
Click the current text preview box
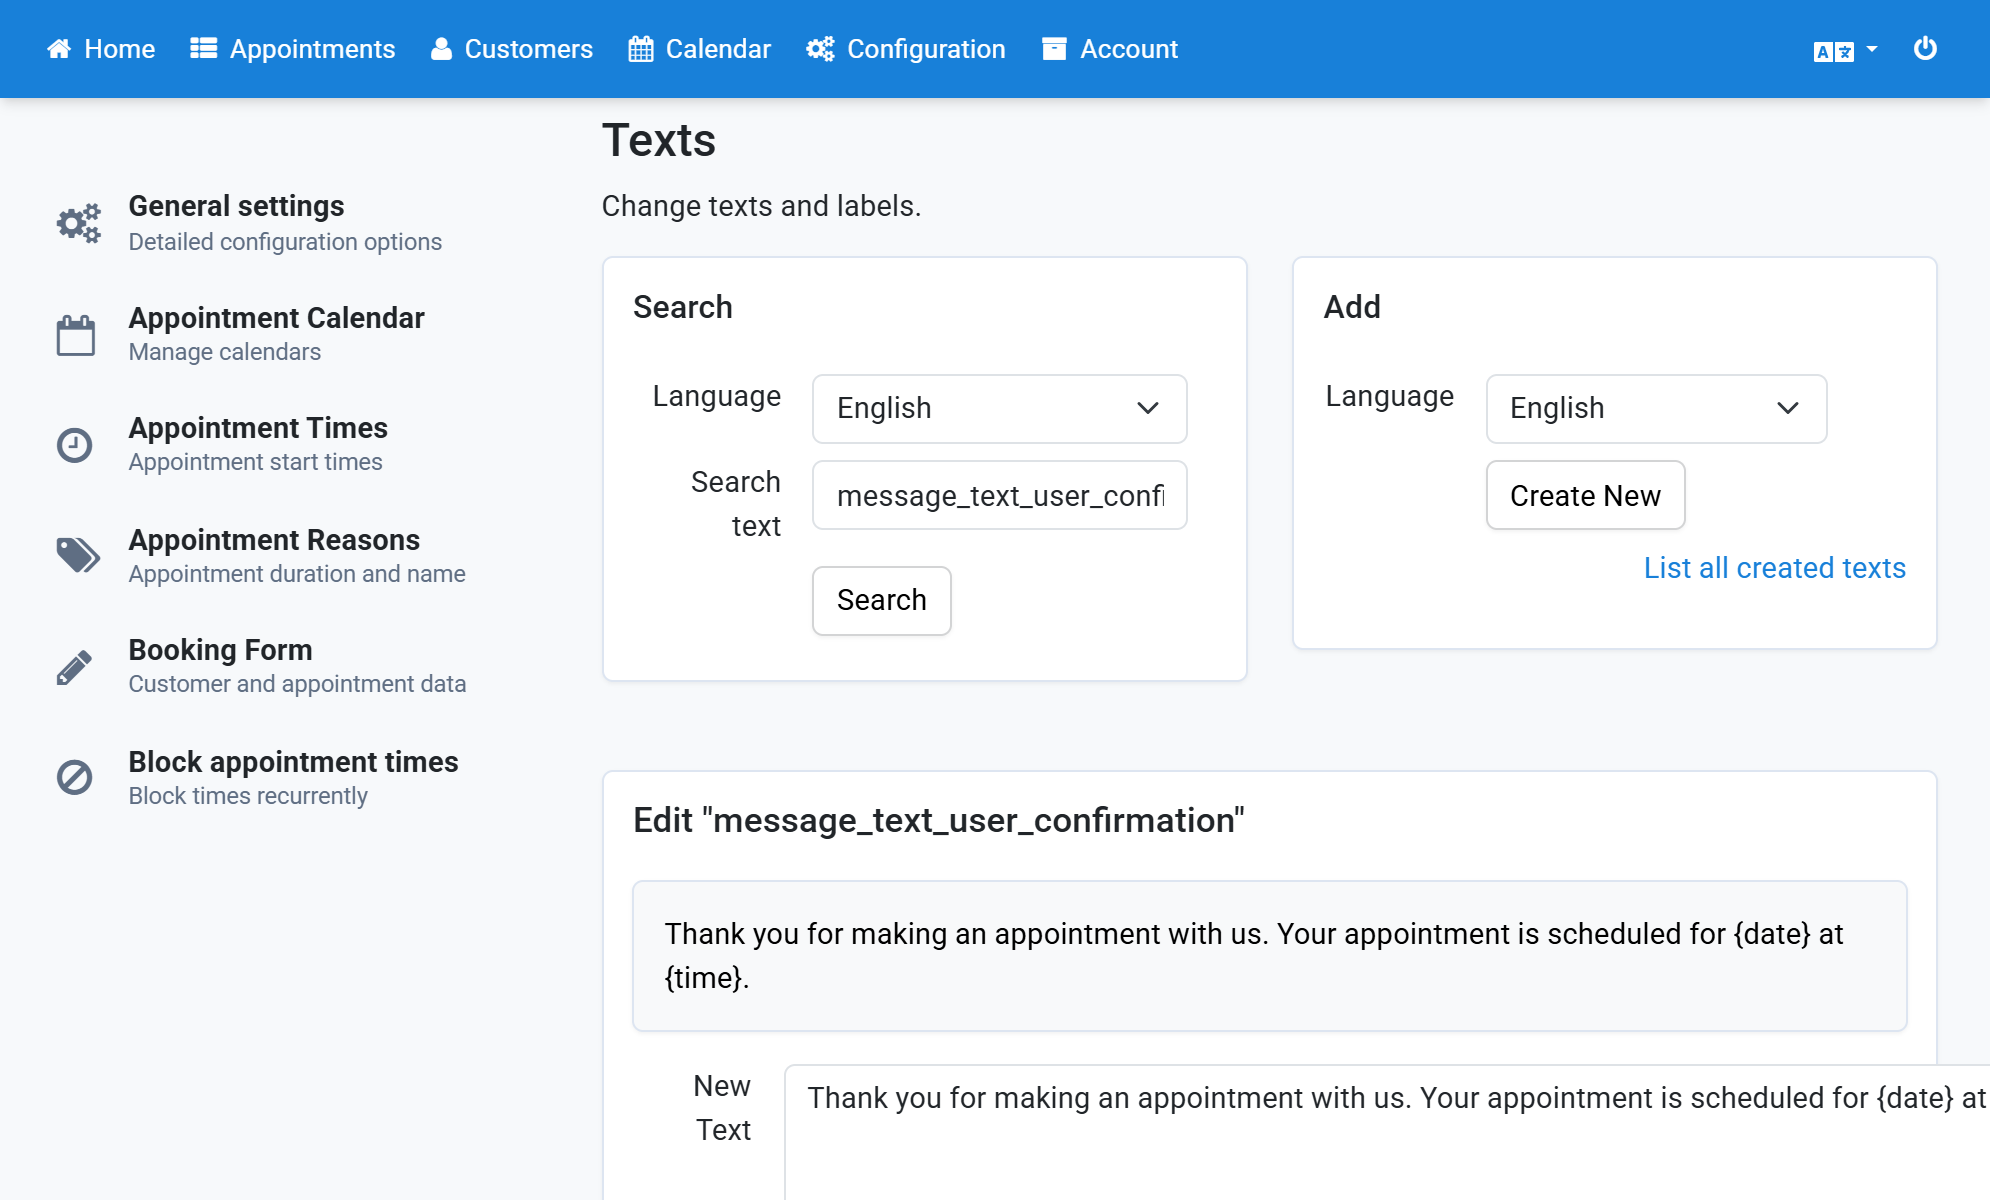[1270, 956]
